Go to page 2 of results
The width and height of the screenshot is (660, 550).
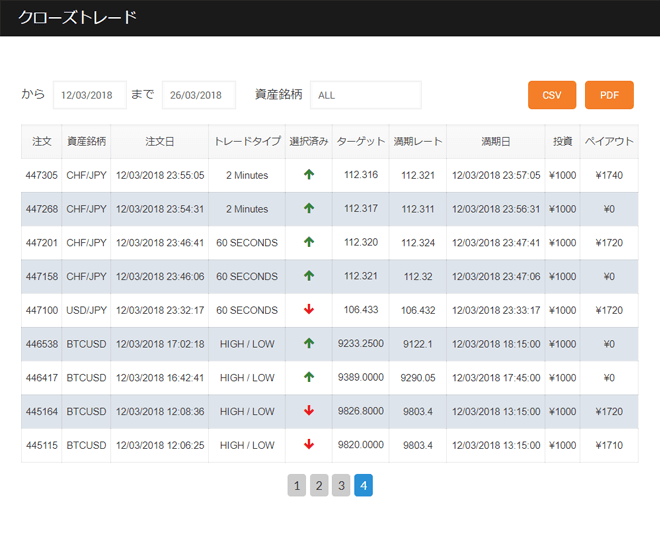(x=319, y=486)
